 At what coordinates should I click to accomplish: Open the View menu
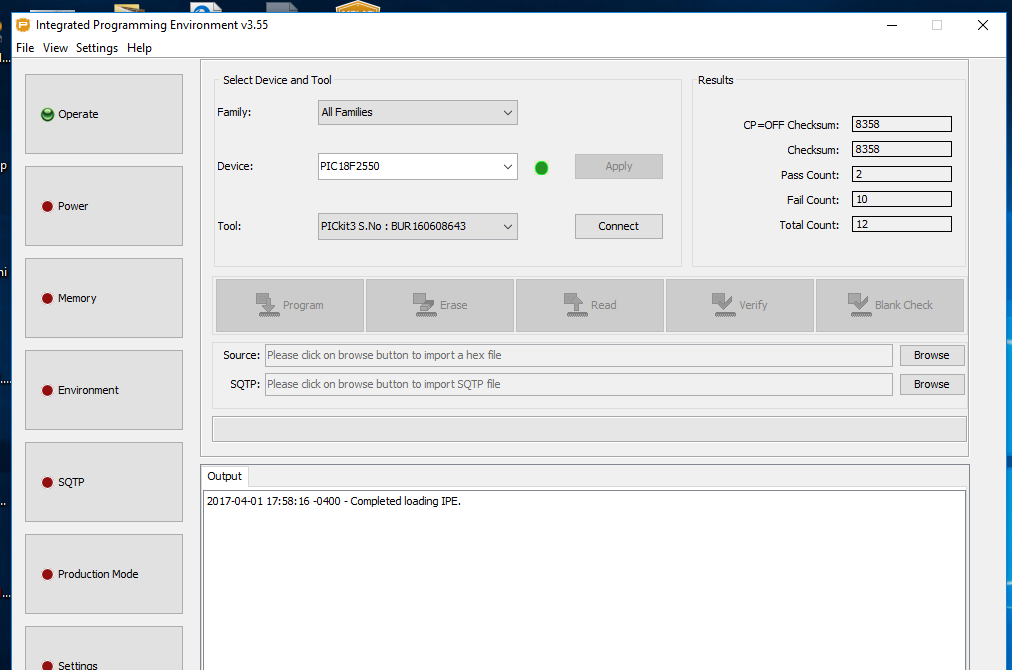tap(55, 48)
